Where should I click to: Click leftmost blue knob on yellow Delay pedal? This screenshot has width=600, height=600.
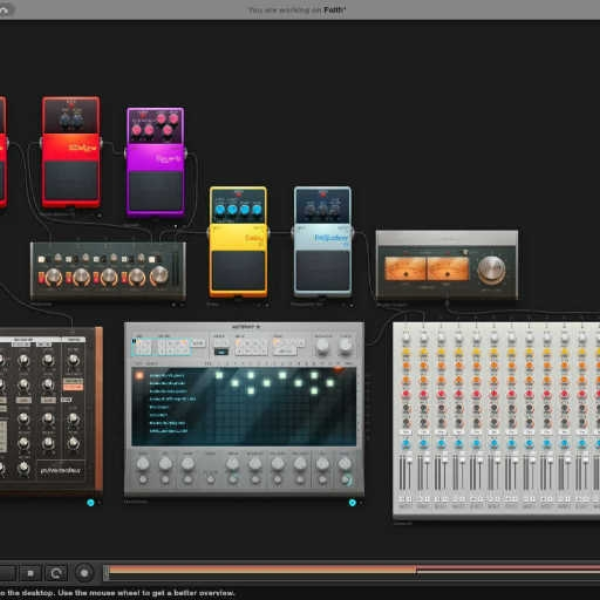pyautogui.click(x=220, y=209)
